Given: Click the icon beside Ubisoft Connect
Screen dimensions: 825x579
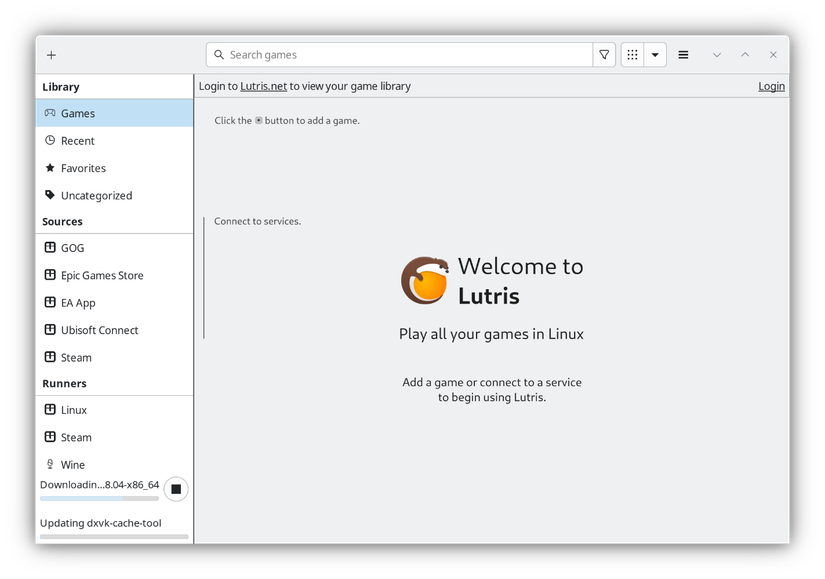Looking at the screenshot, I should (x=50, y=330).
